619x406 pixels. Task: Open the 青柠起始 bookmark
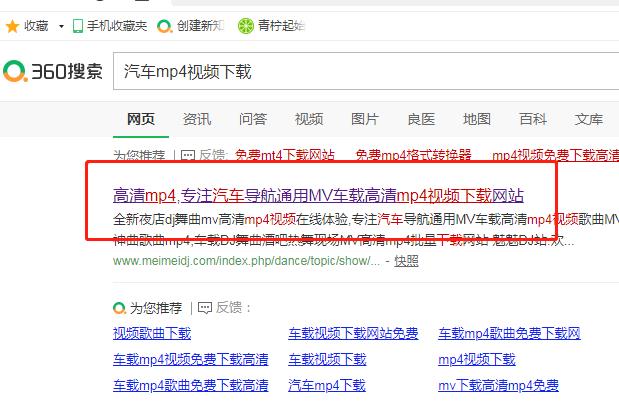(271, 26)
